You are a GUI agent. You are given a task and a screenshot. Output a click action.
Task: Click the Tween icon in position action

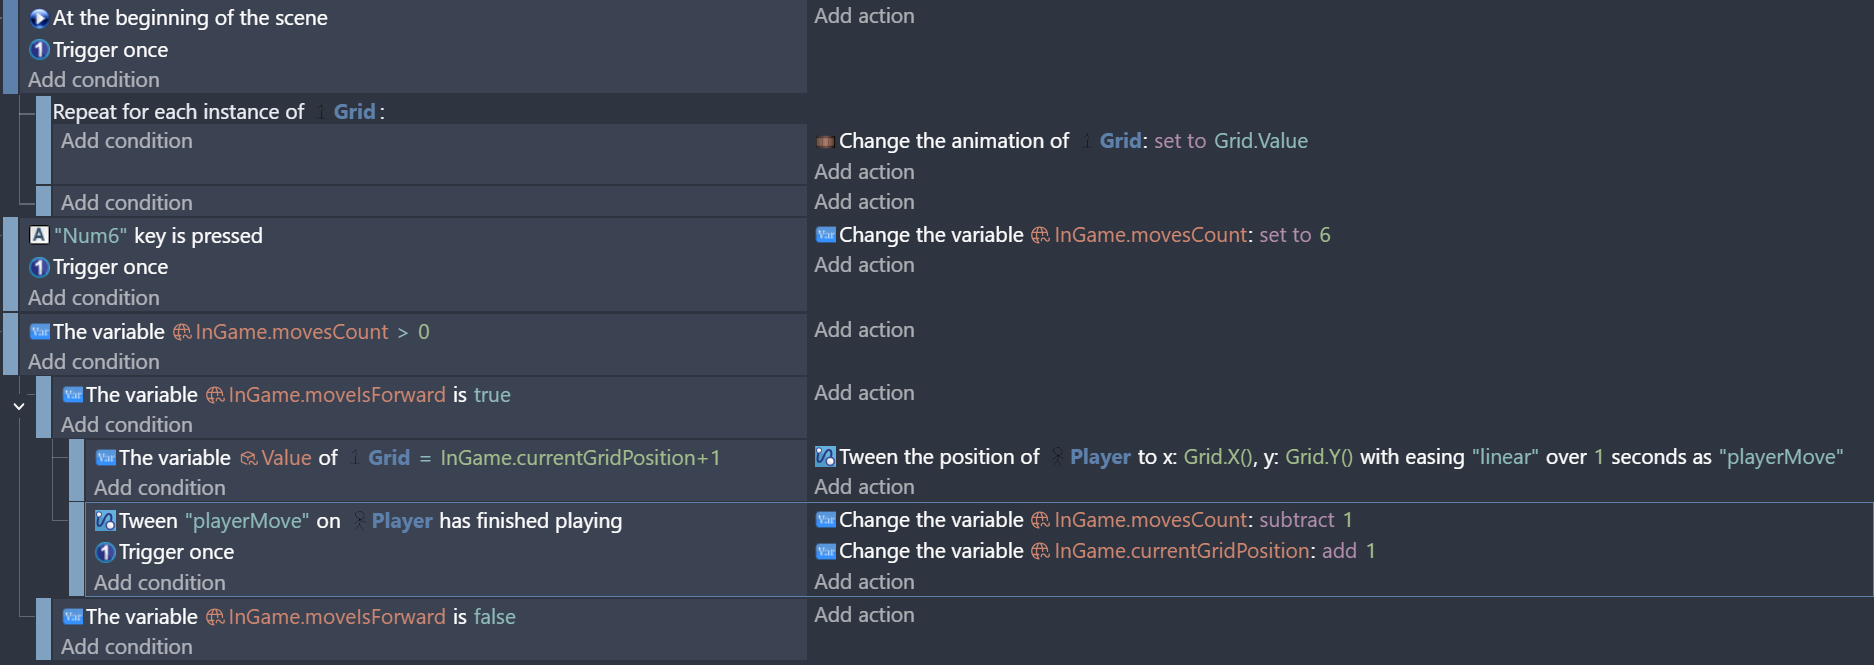point(825,457)
